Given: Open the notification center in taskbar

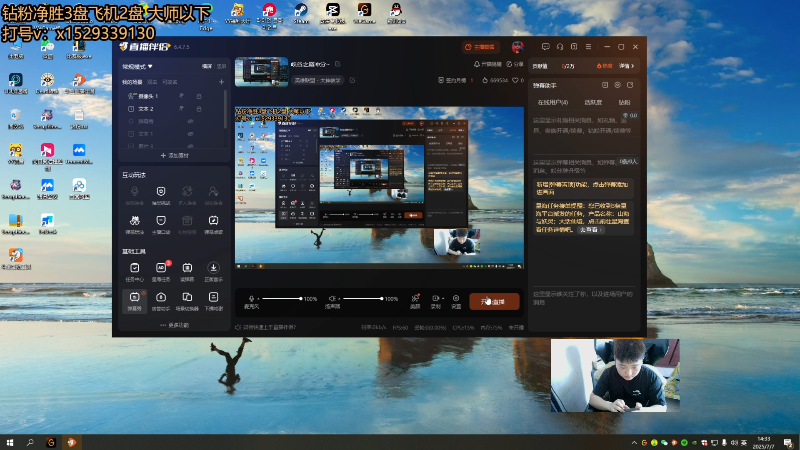Looking at the screenshot, I should coord(788,442).
